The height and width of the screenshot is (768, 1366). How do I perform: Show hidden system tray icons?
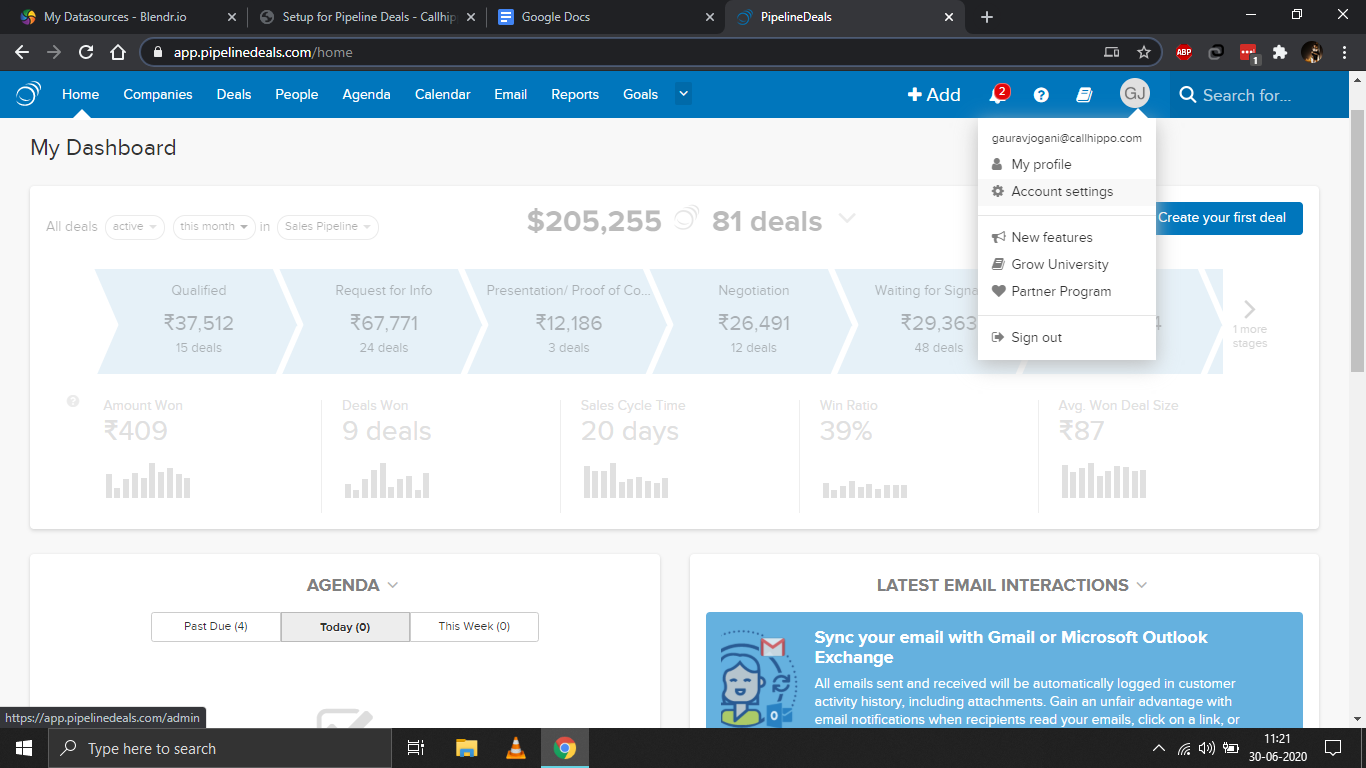coord(1159,748)
